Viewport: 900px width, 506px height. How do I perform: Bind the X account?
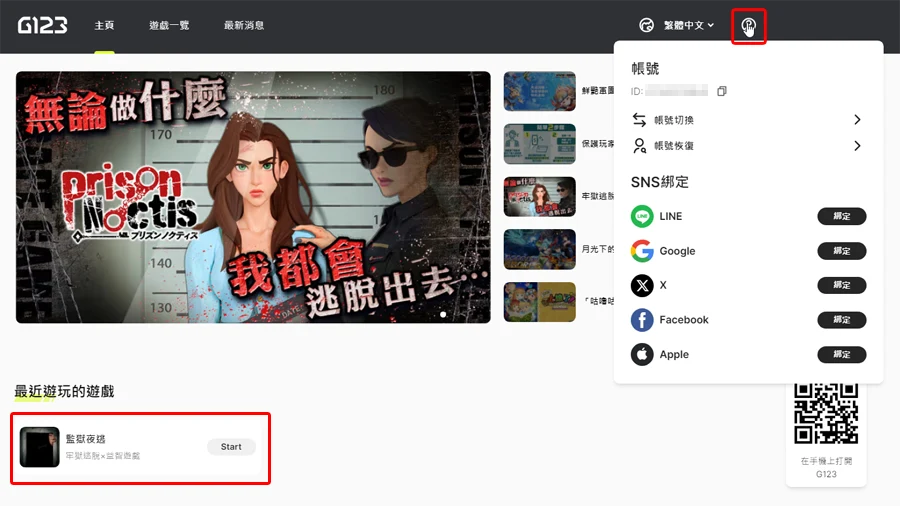[x=841, y=285]
